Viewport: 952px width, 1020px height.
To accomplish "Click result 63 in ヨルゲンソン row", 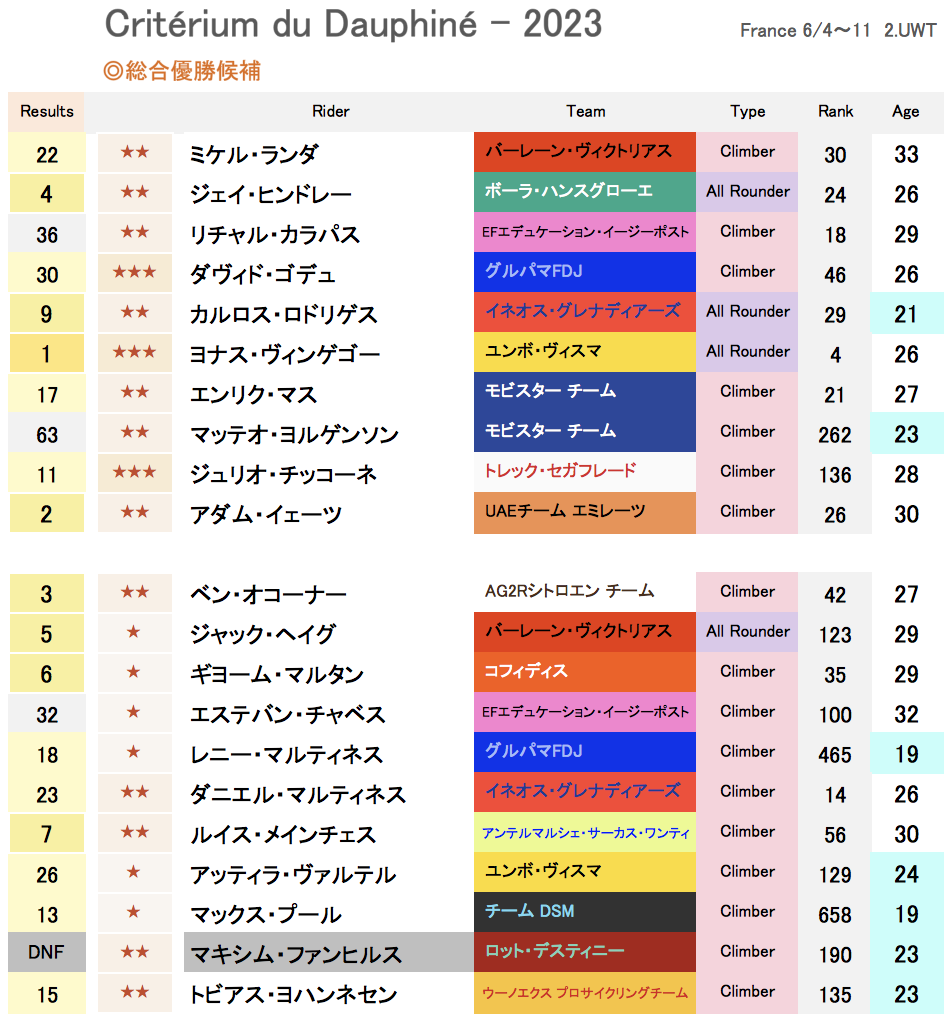I will coord(47,434).
